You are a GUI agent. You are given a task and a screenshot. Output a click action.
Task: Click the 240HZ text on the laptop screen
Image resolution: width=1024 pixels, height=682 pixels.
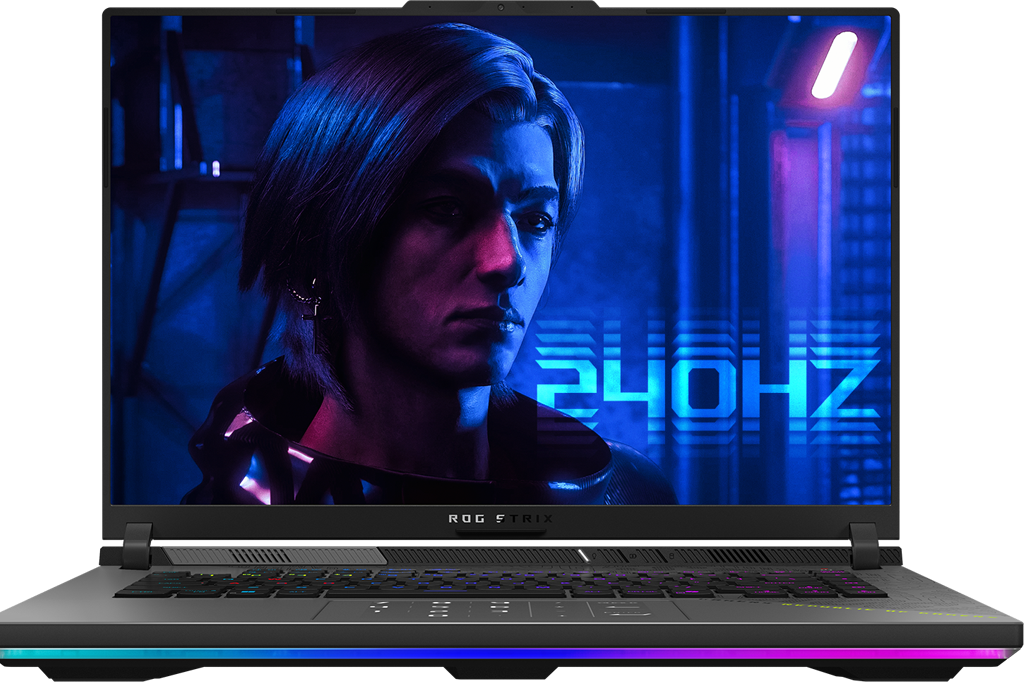[x=709, y=387]
